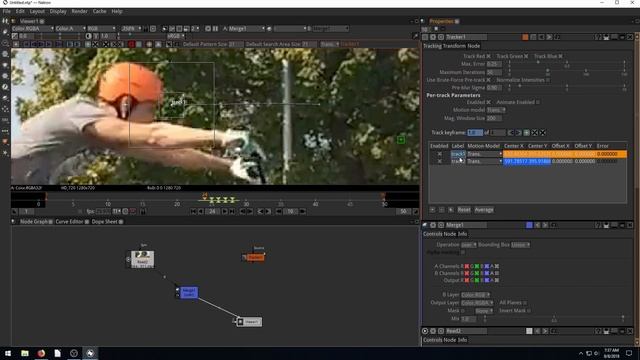Toggle Merge1 A Channels red checkbox

(467, 266)
